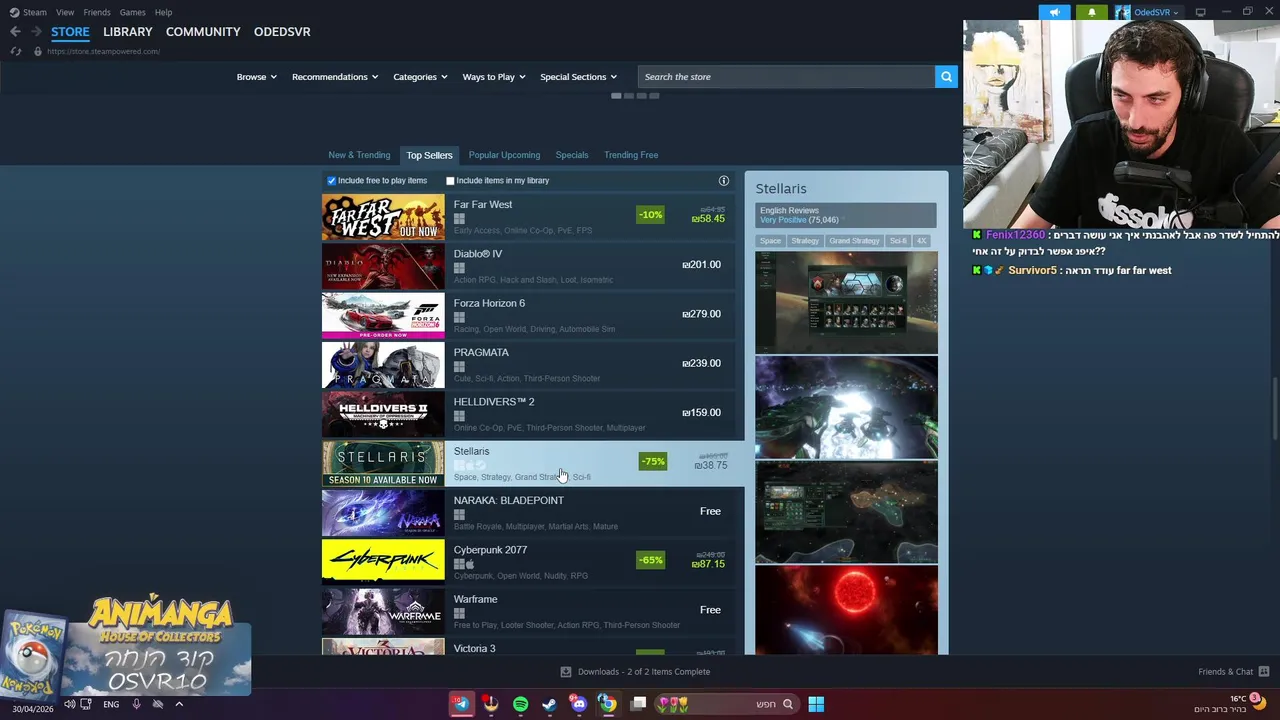Screen dimensions: 1280x720
Task: Open the Help menu
Action: tap(163, 12)
